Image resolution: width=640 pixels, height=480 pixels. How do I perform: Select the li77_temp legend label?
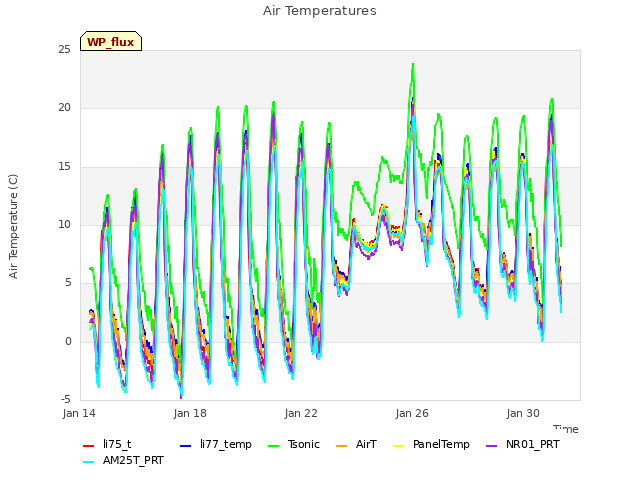[x=226, y=444]
